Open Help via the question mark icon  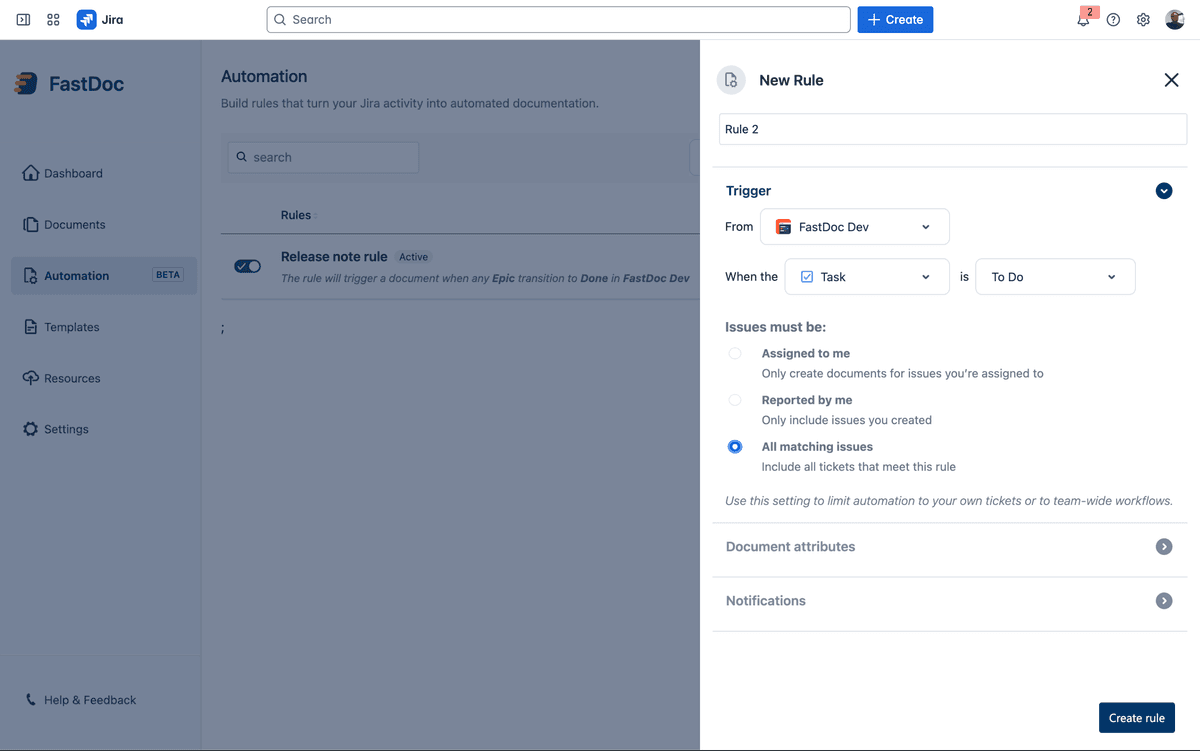click(x=1113, y=19)
